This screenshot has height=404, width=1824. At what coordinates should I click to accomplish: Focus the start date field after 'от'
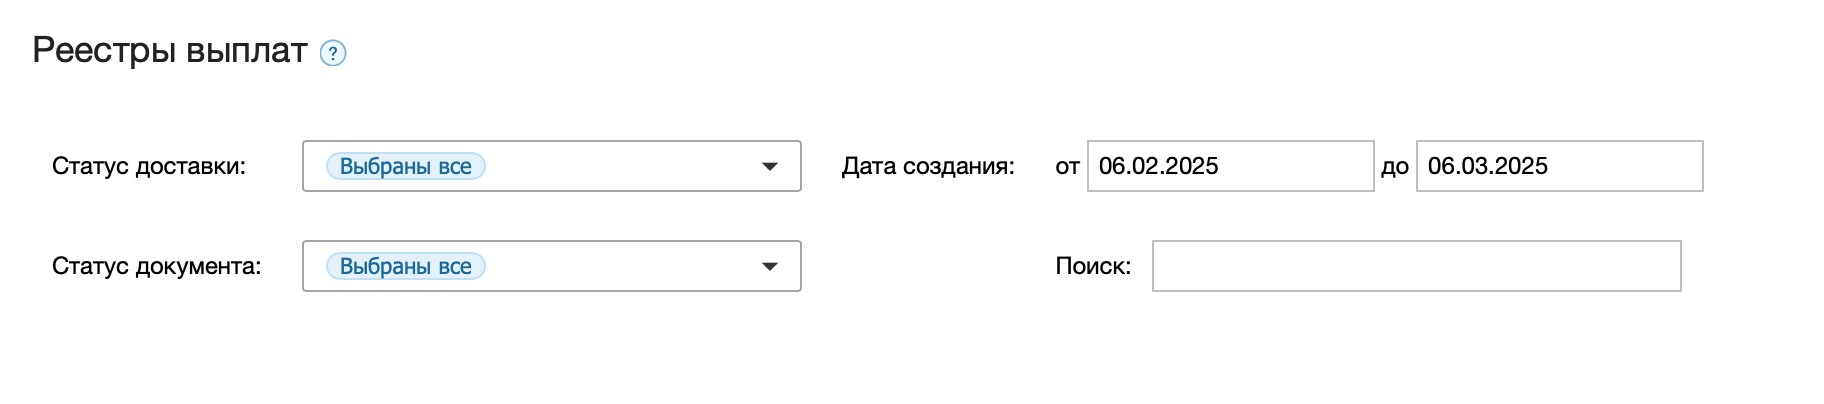1230,166
